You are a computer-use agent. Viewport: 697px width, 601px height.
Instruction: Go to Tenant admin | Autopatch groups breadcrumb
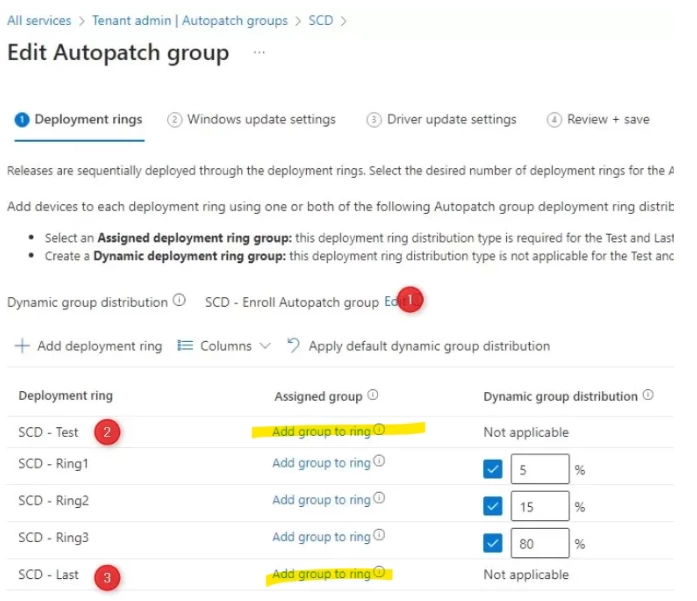click(190, 20)
